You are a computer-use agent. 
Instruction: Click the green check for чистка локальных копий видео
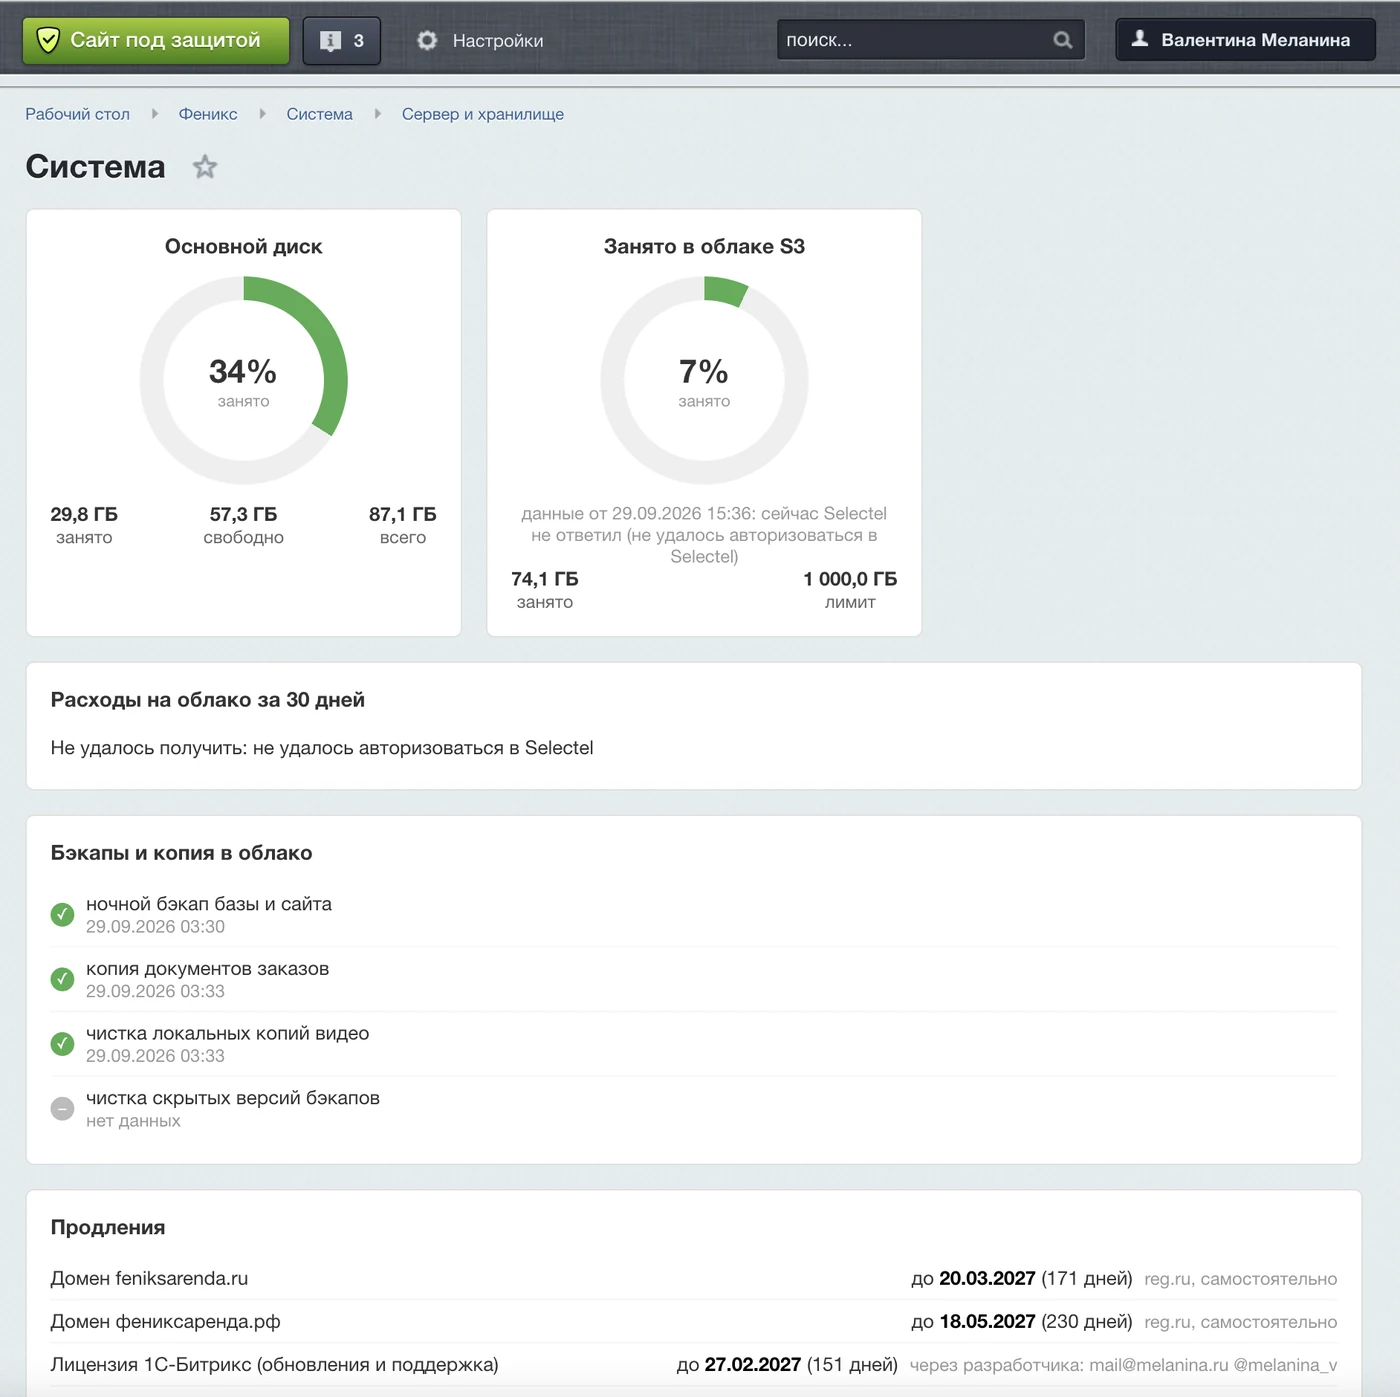pos(62,1044)
